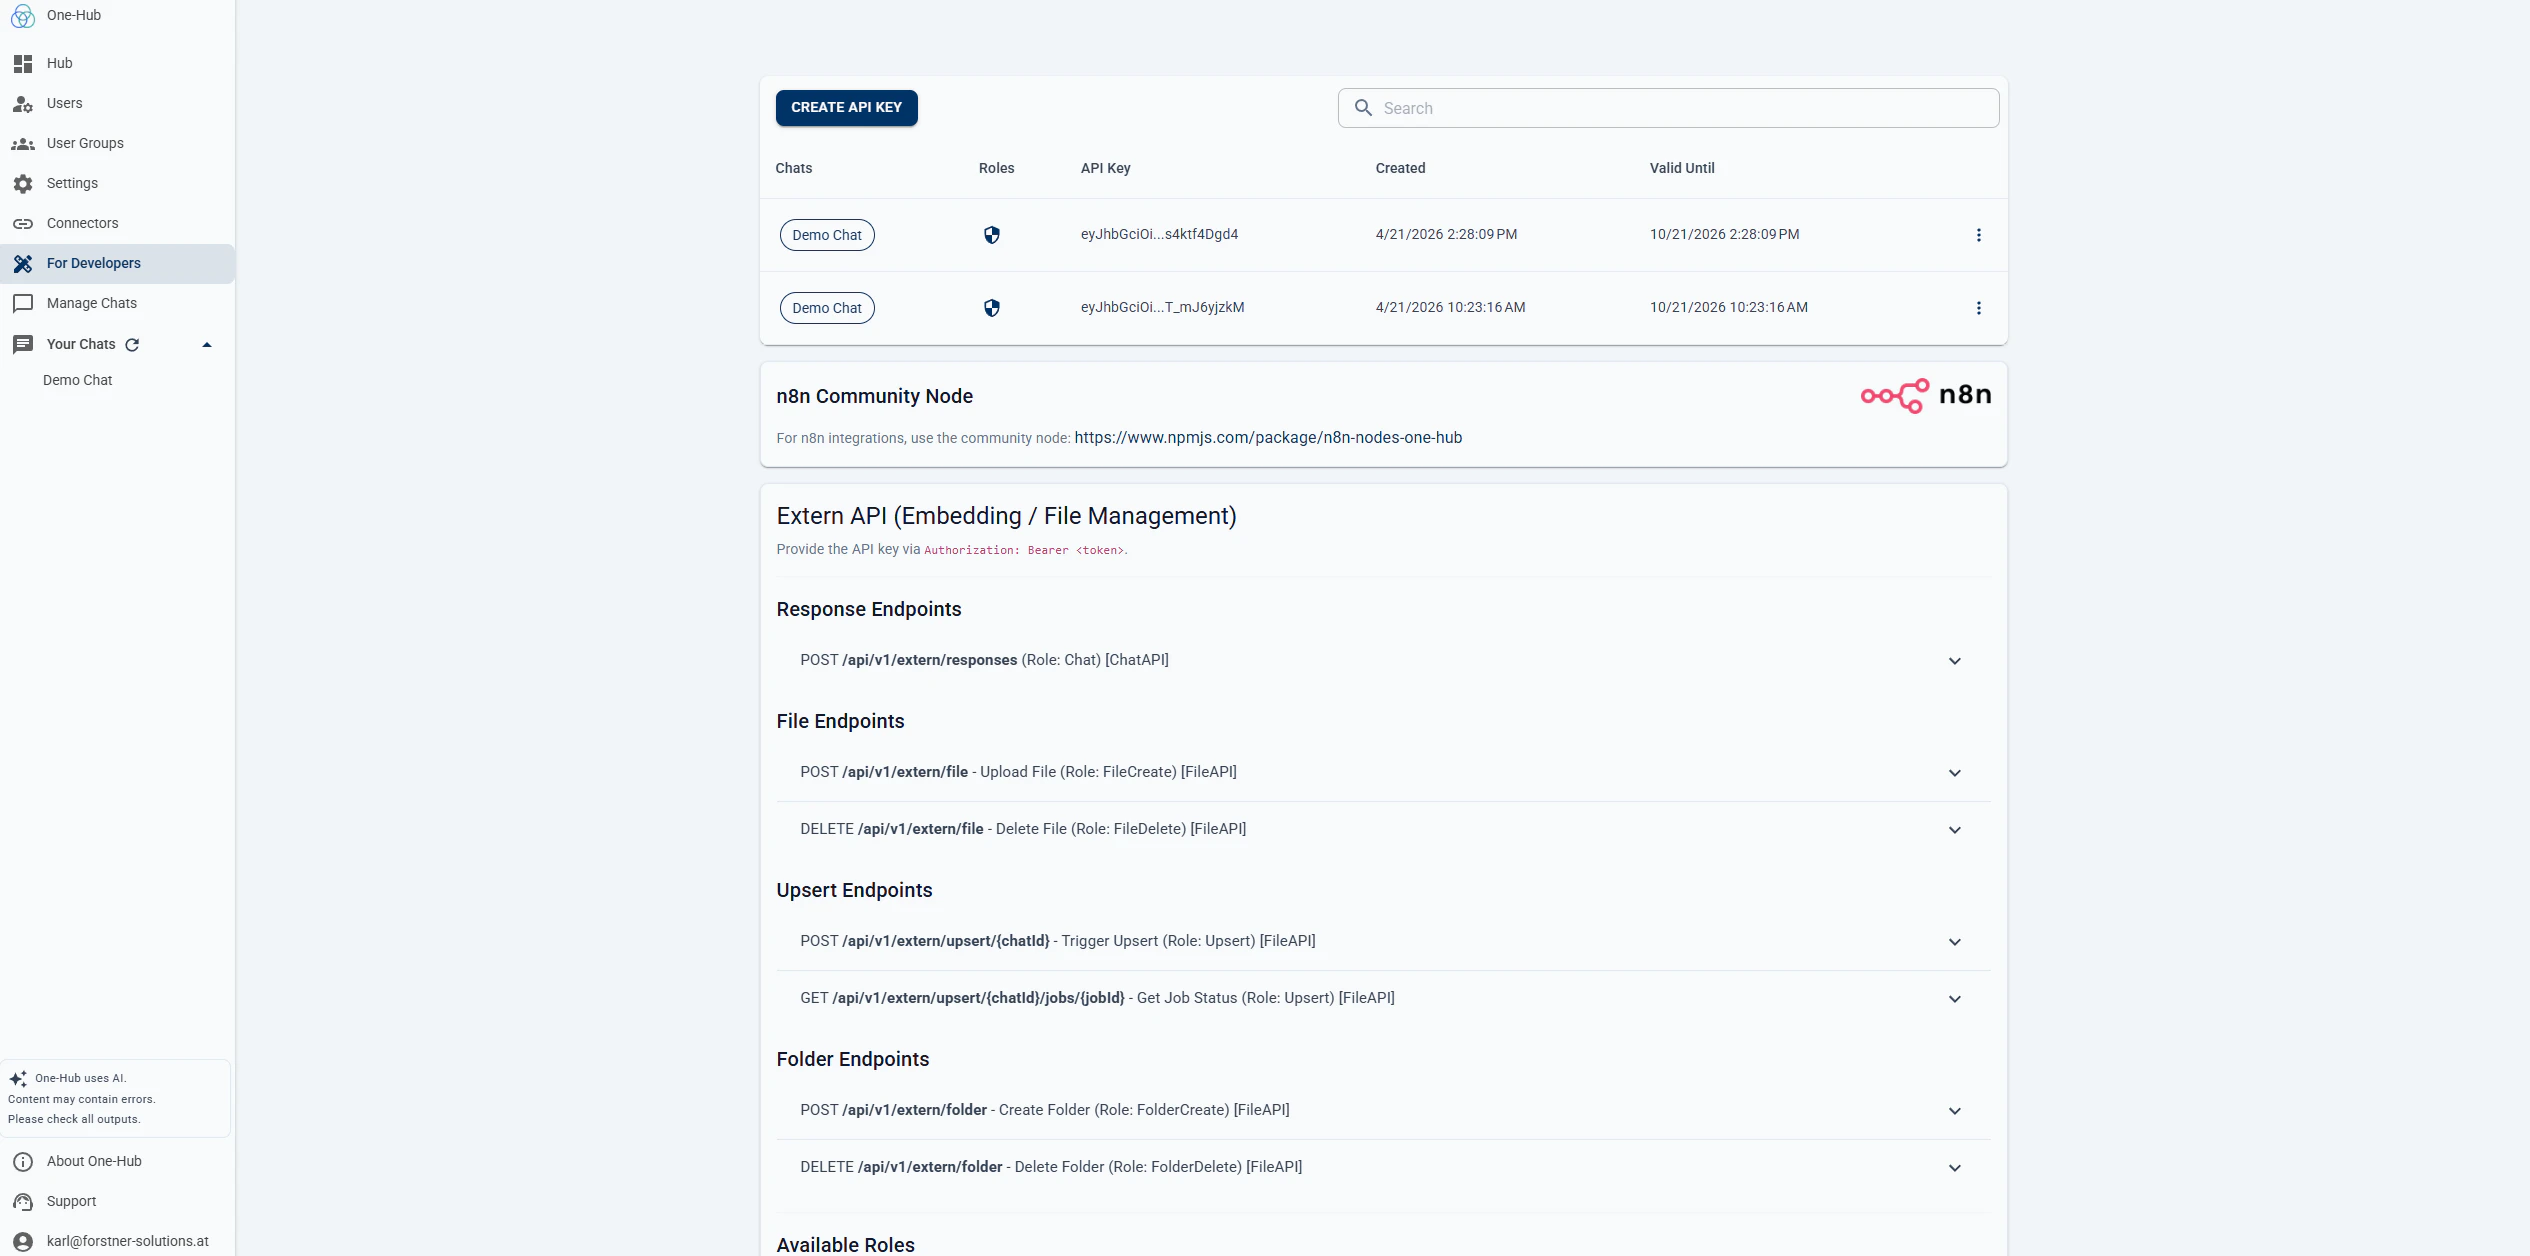The width and height of the screenshot is (2530, 1256).
Task: Click Demo Chat chip in second key row
Action: (x=827, y=308)
